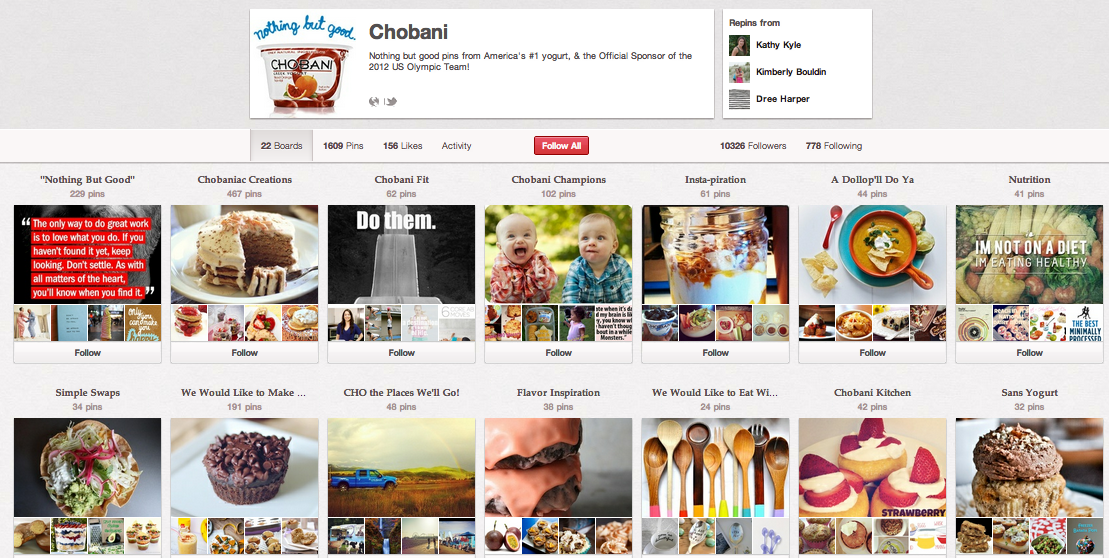Open the Twitter bird icon link
Viewport: 1109px width, 558px height.
391,101
